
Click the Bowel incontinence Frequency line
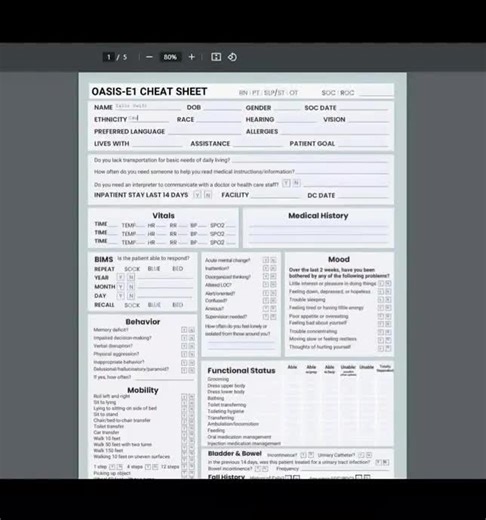pos(344,469)
